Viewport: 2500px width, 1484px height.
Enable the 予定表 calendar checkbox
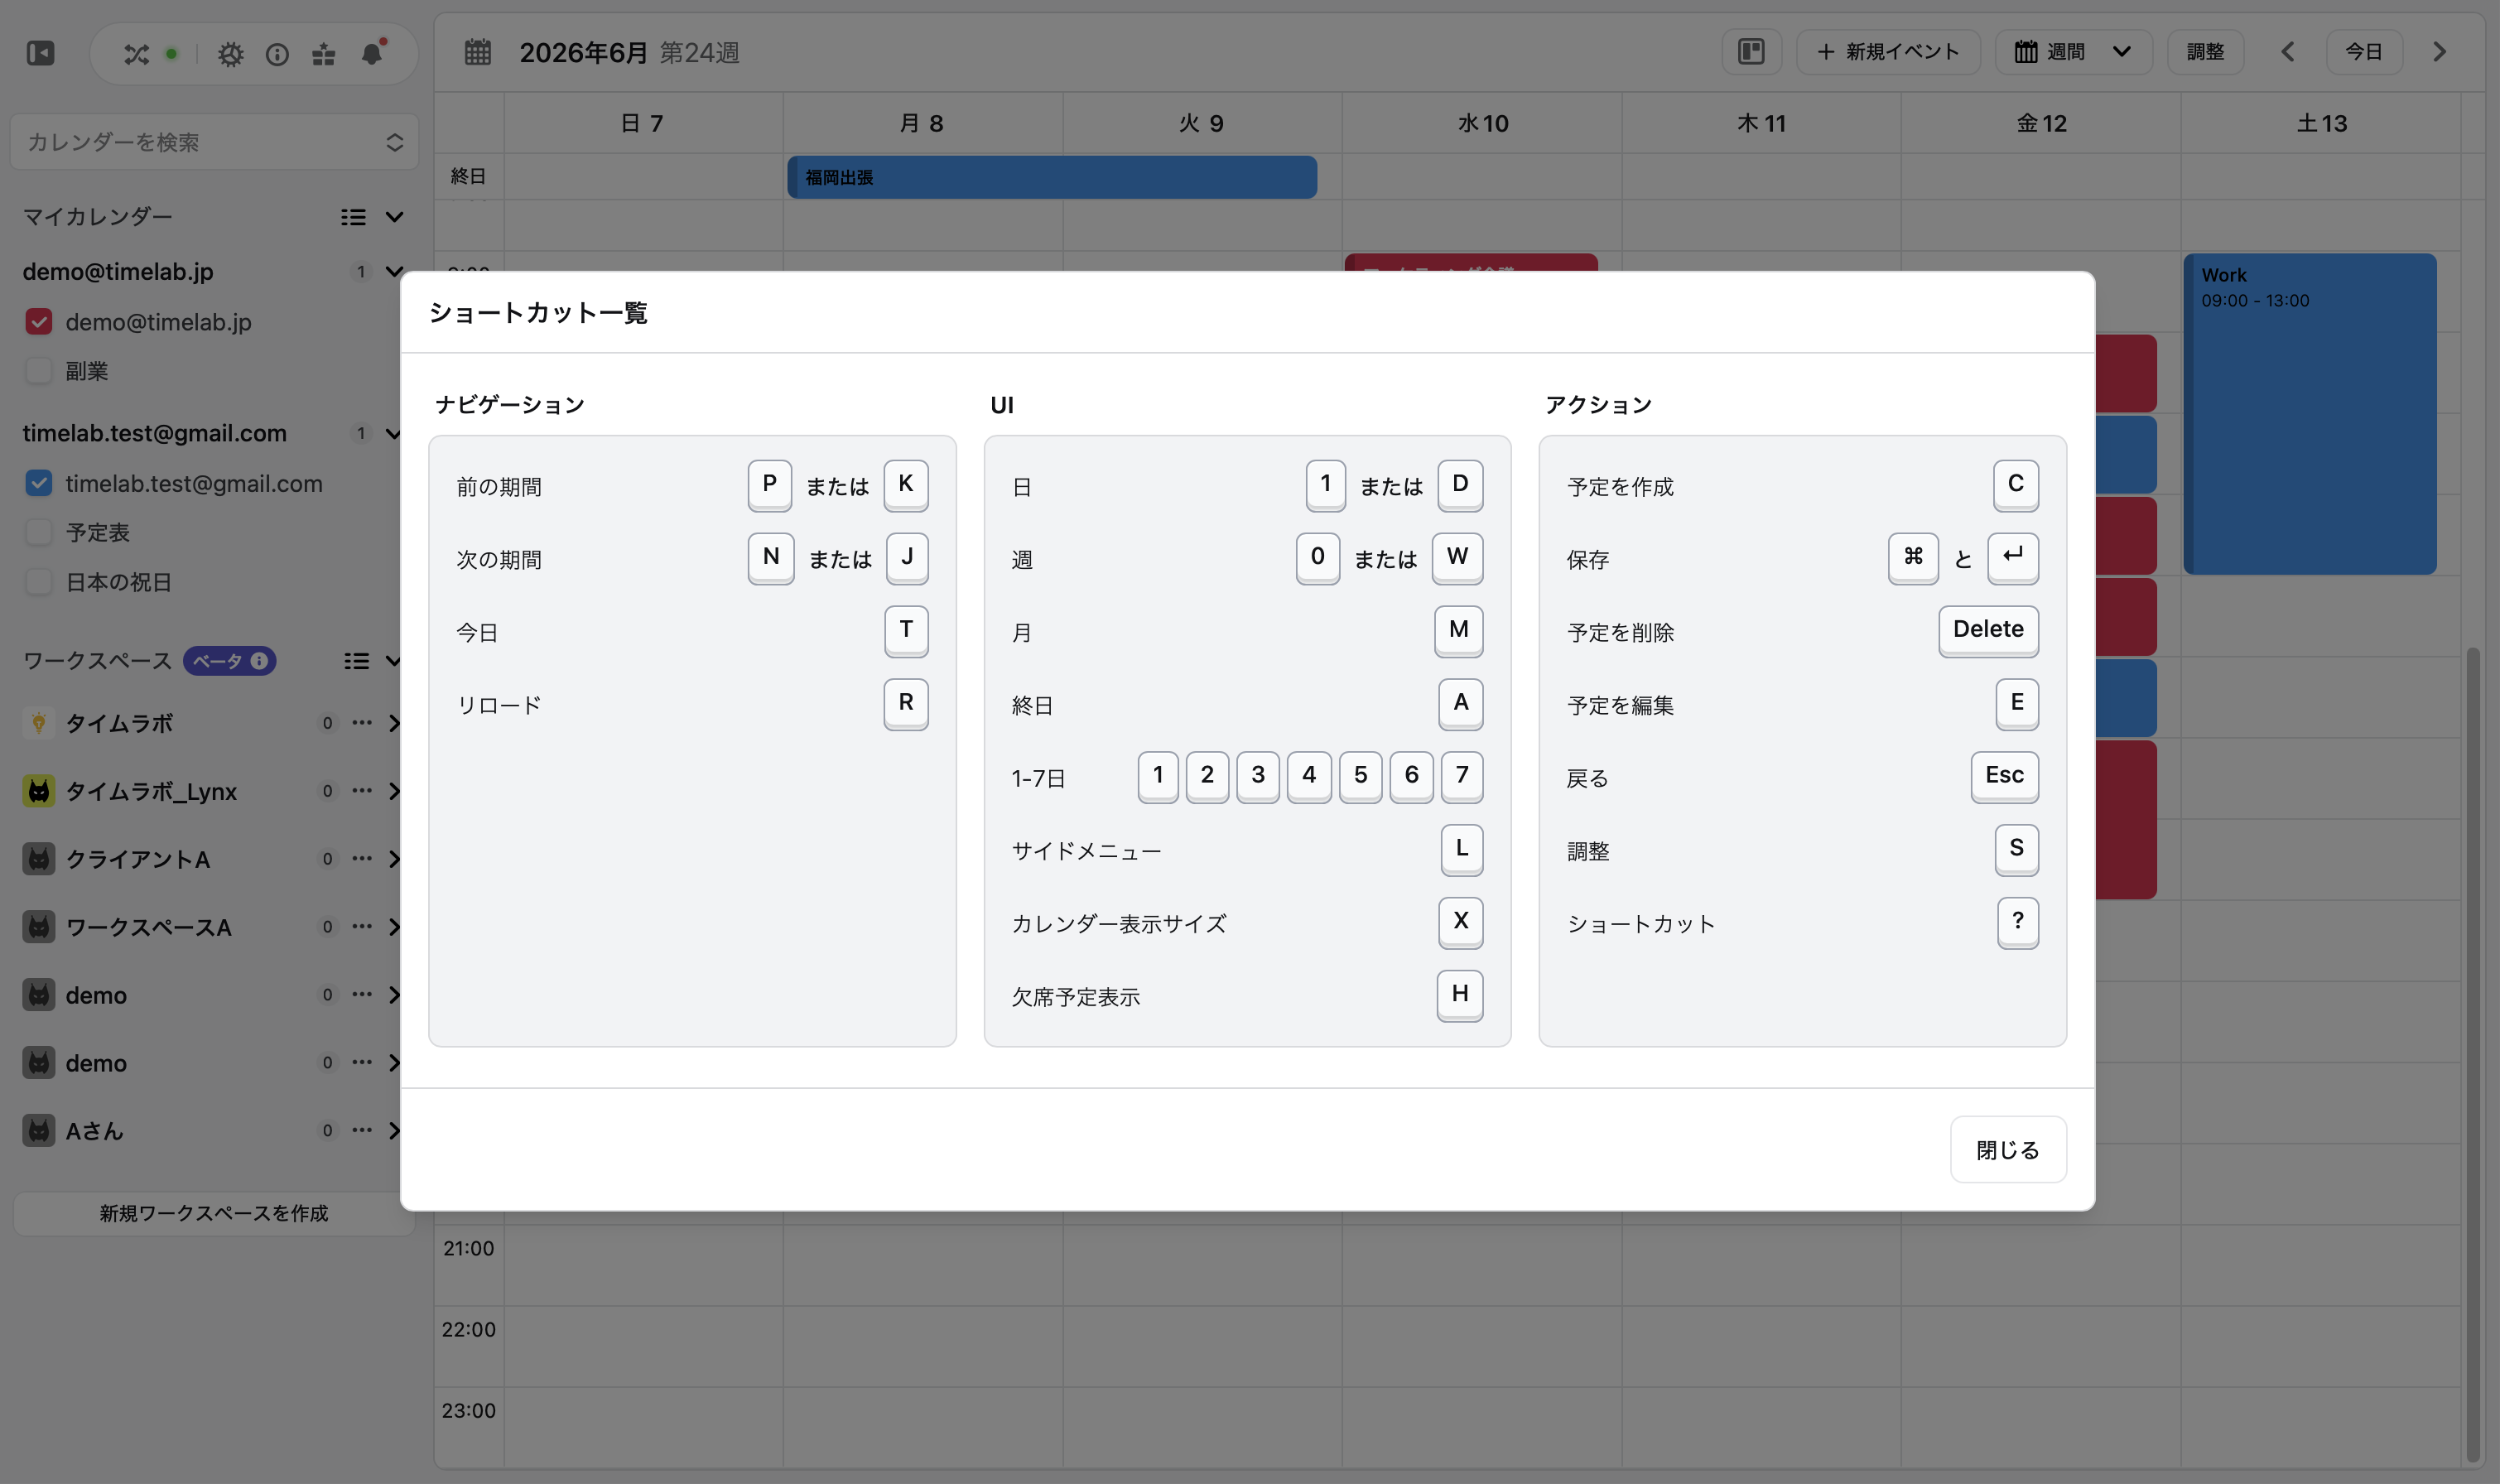click(x=39, y=532)
